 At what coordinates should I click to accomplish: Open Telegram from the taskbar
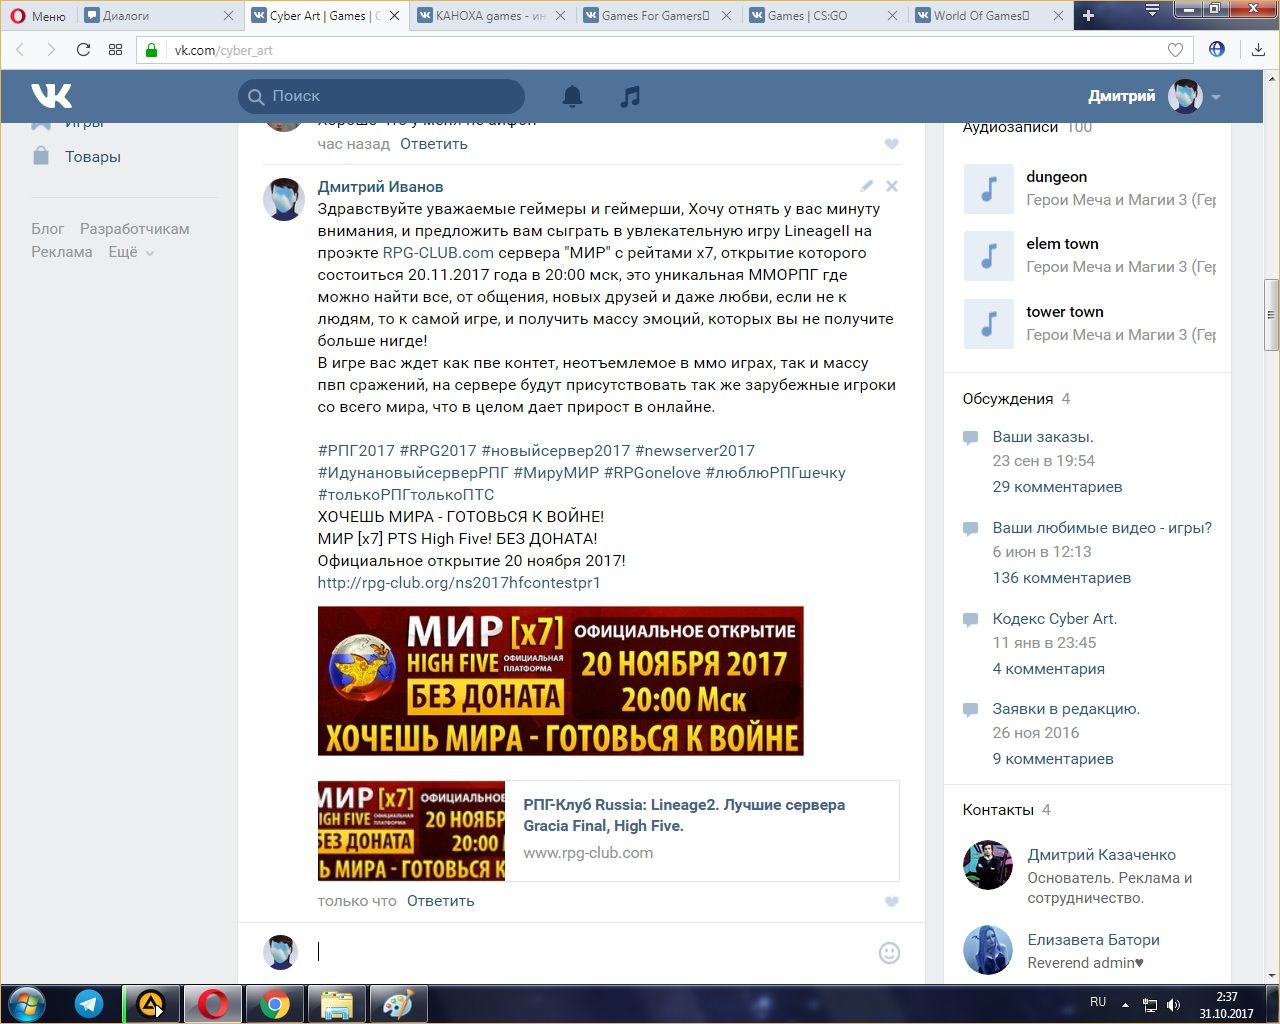click(x=89, y=1004)
